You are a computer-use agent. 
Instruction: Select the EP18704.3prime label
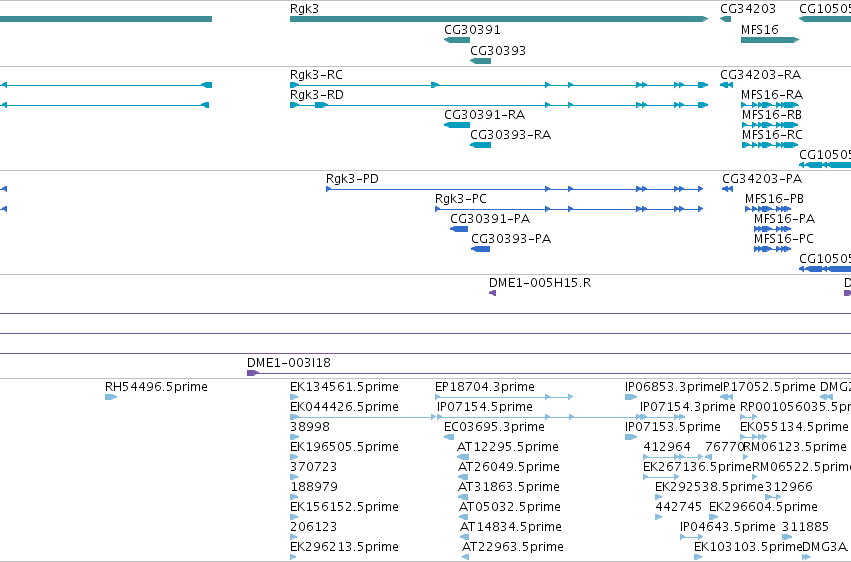(485, 387)
